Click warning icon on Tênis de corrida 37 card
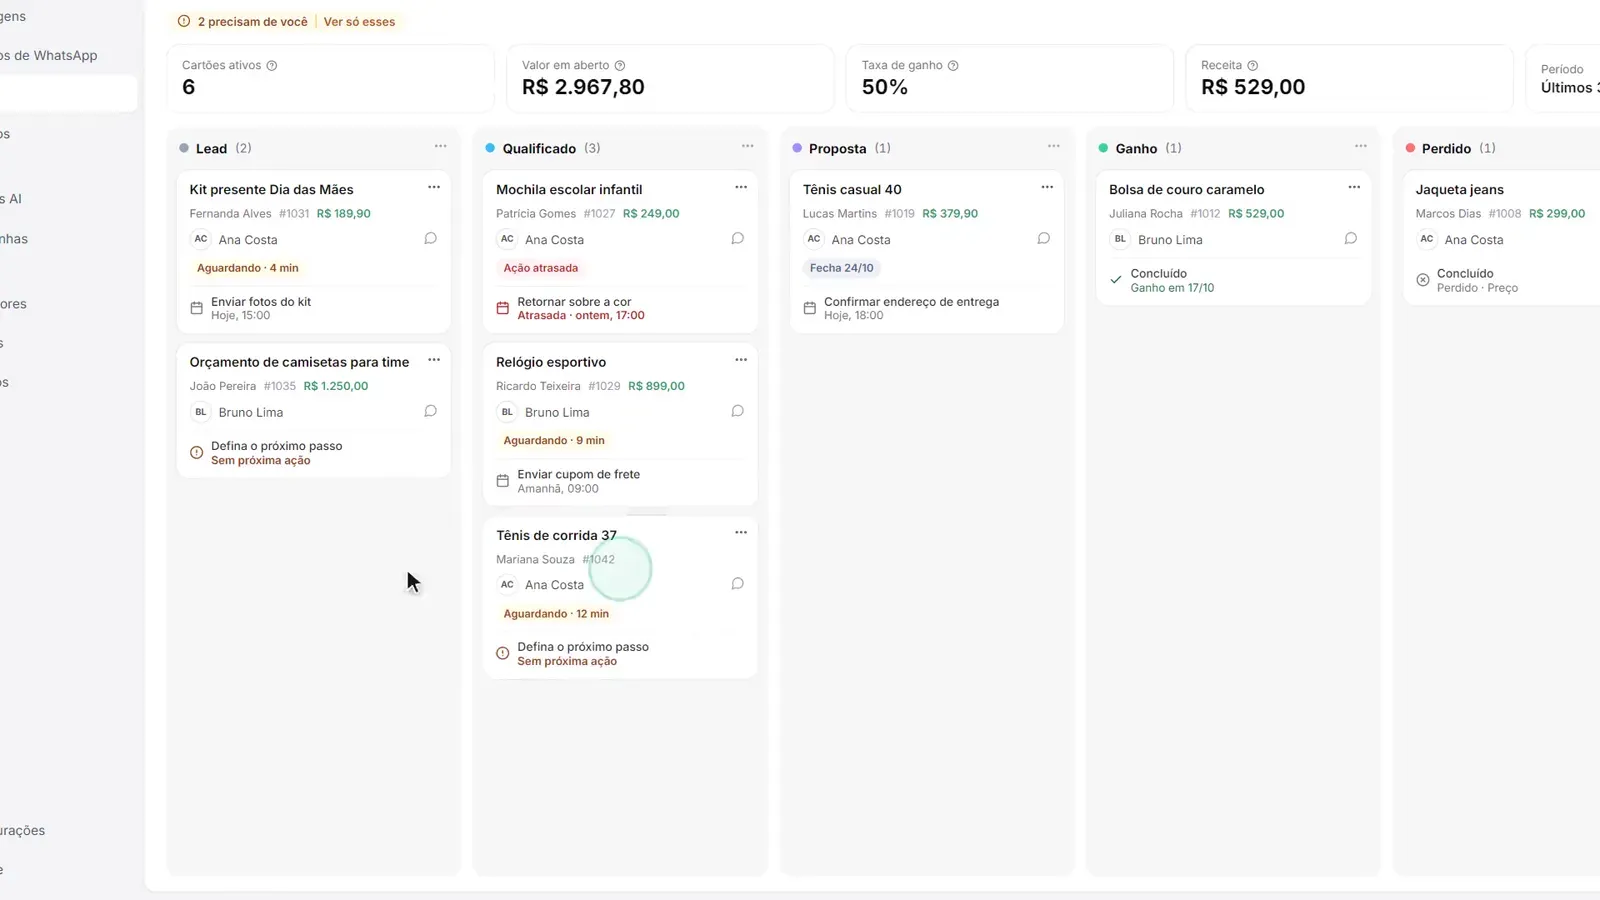This screenshot has width=1600, height=900. coord(503,654)
